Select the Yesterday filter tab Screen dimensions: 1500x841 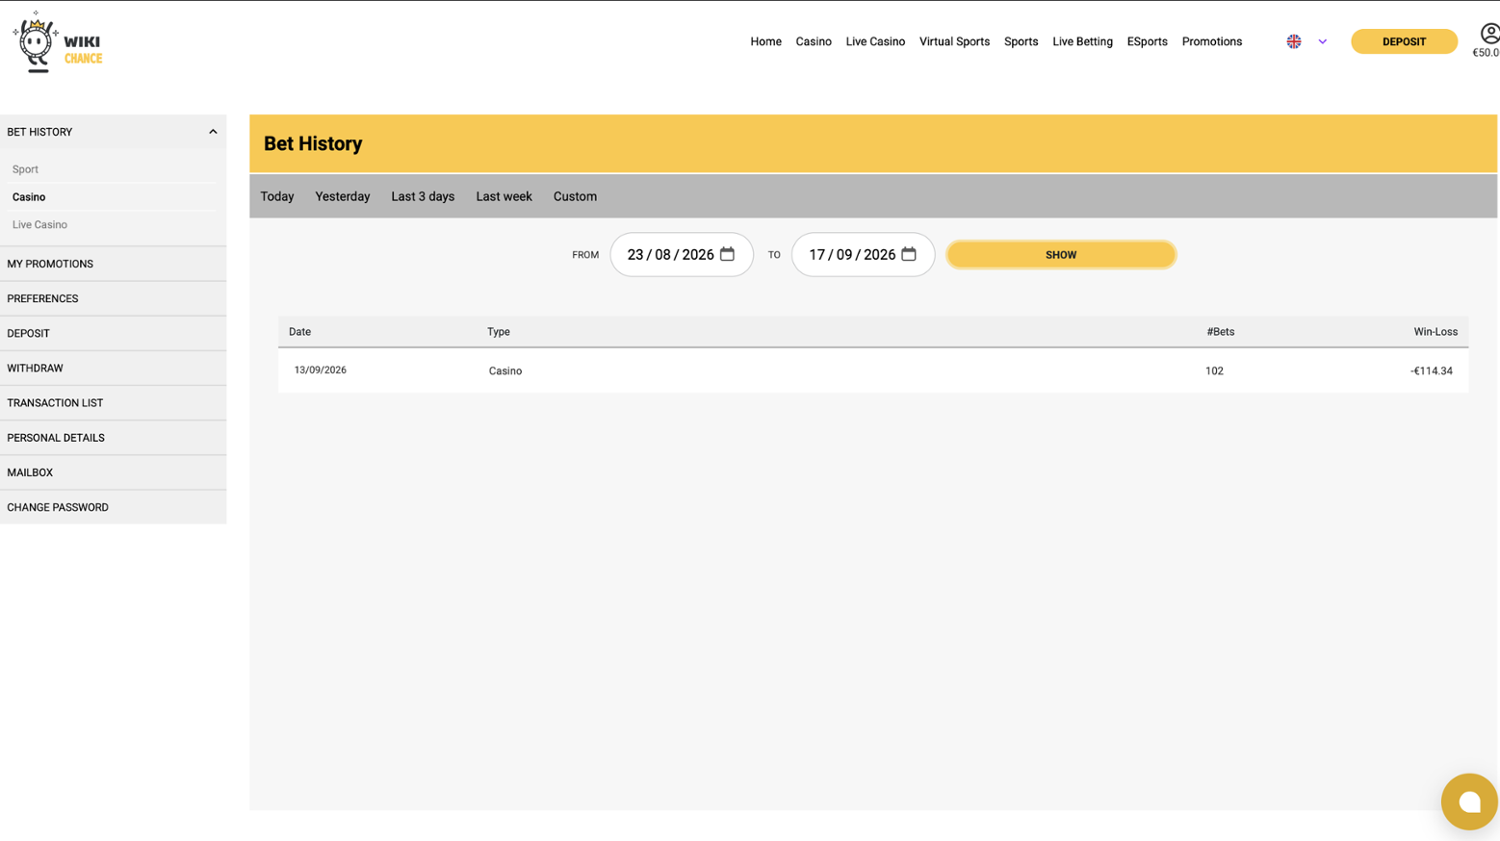[x=342, y=196]
